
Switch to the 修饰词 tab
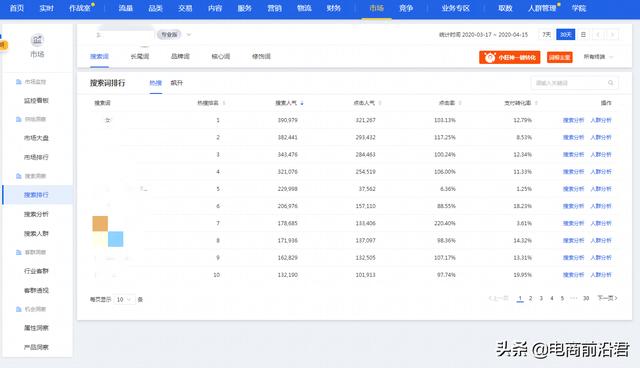[261, 56]
